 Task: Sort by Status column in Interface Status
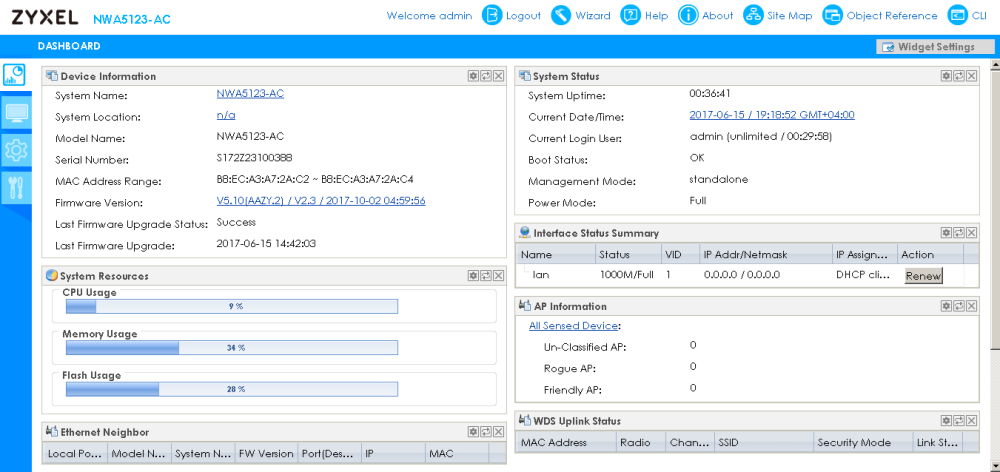(628, 254)
